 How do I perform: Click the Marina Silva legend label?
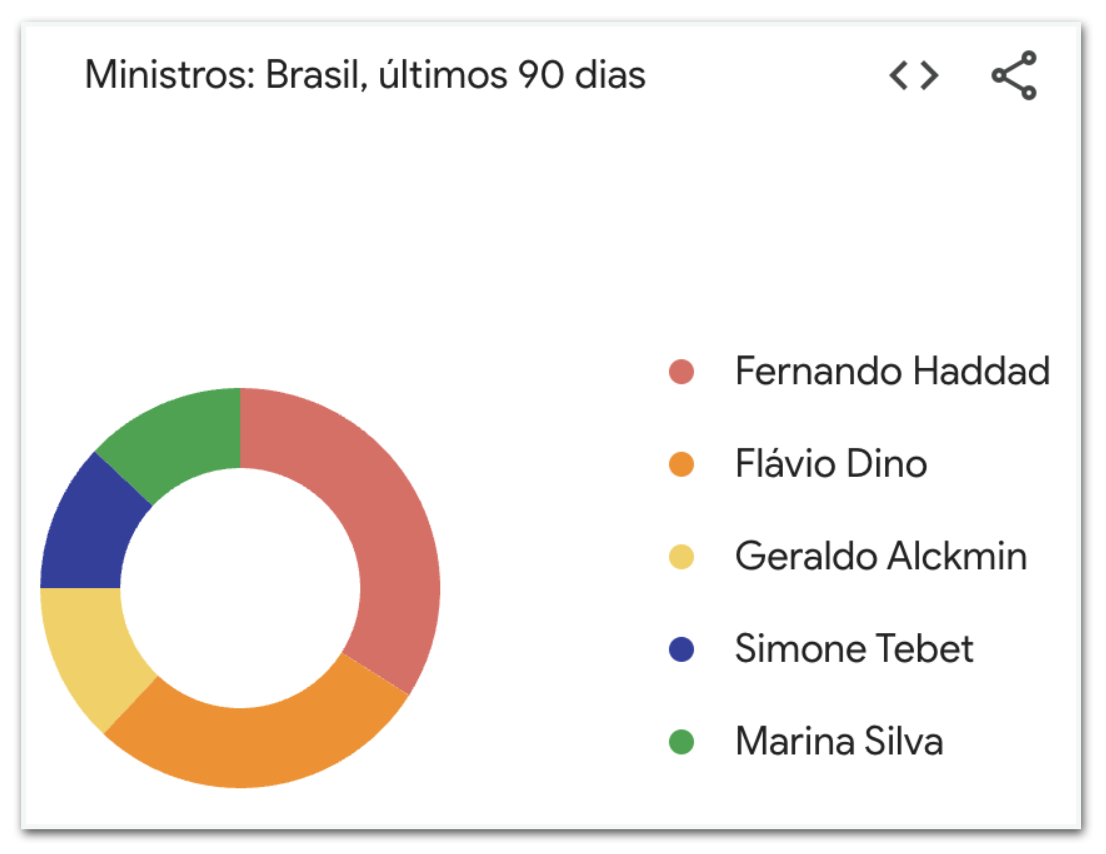(x=839, y=741)
